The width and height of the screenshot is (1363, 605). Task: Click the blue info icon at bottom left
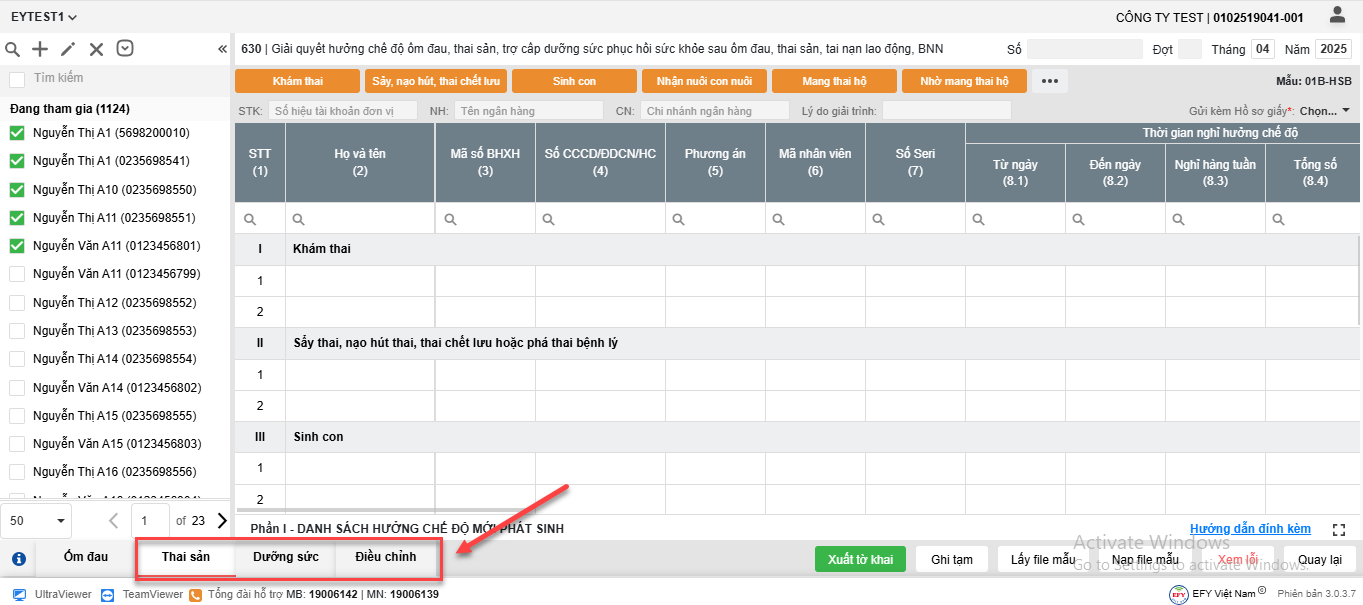pos(18,559)
